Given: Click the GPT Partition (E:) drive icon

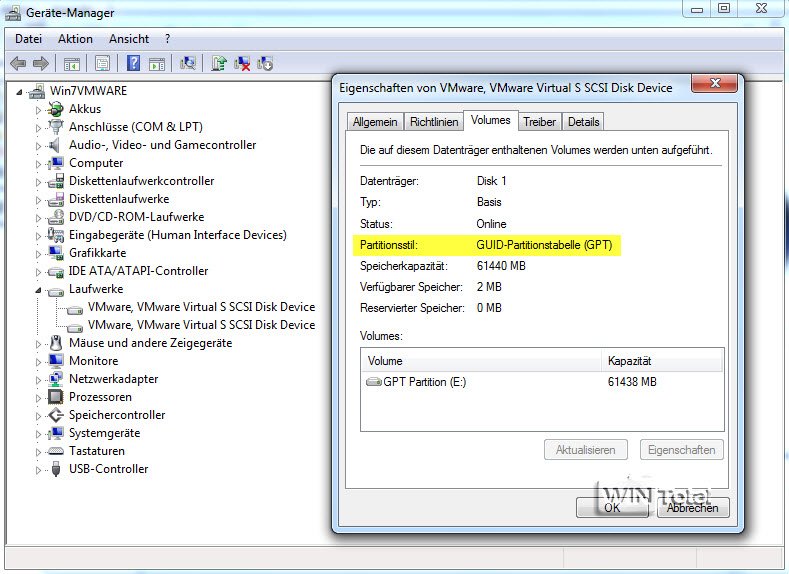Looking at the screenshot, I should point(373,382).
